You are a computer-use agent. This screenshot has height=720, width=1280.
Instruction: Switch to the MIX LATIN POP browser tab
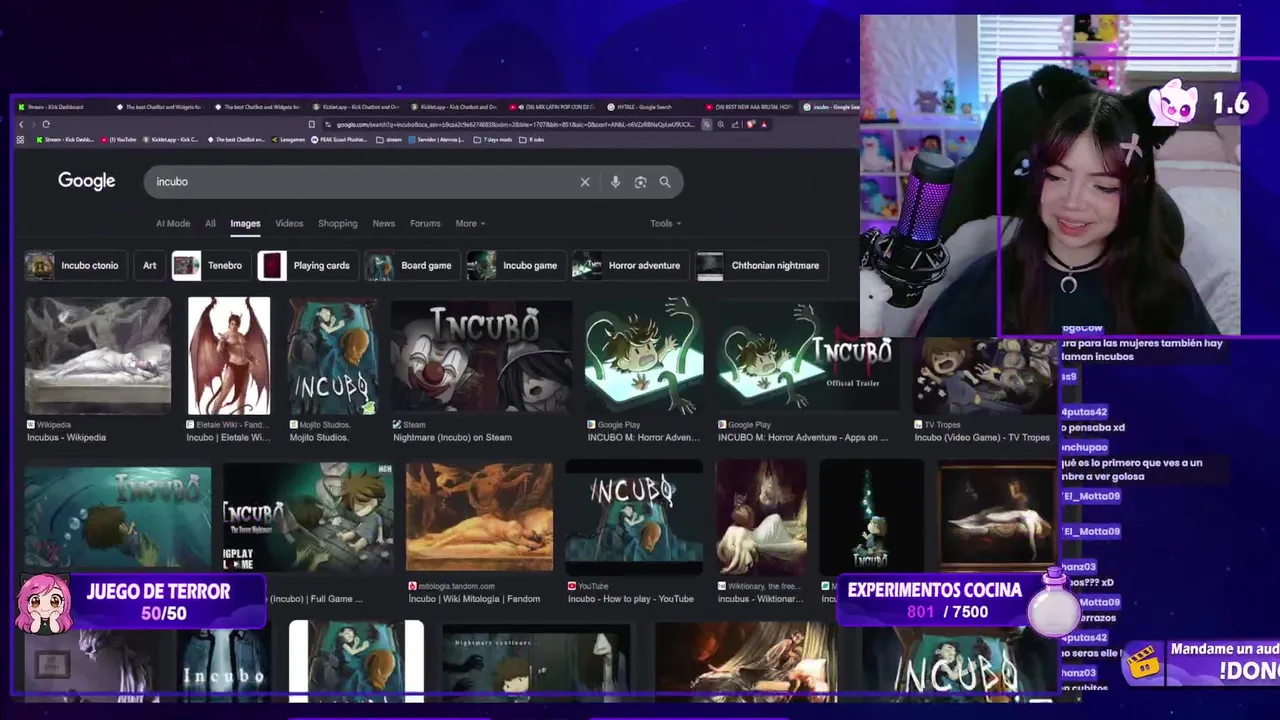pyautogui.click(x=552, y=107)
